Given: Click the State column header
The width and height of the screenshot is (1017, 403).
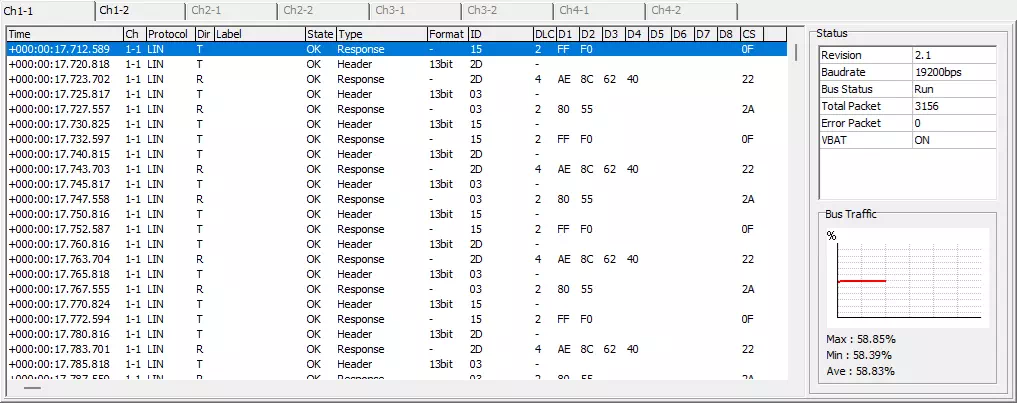Looking at the screenshot, I should coord(320,34).
